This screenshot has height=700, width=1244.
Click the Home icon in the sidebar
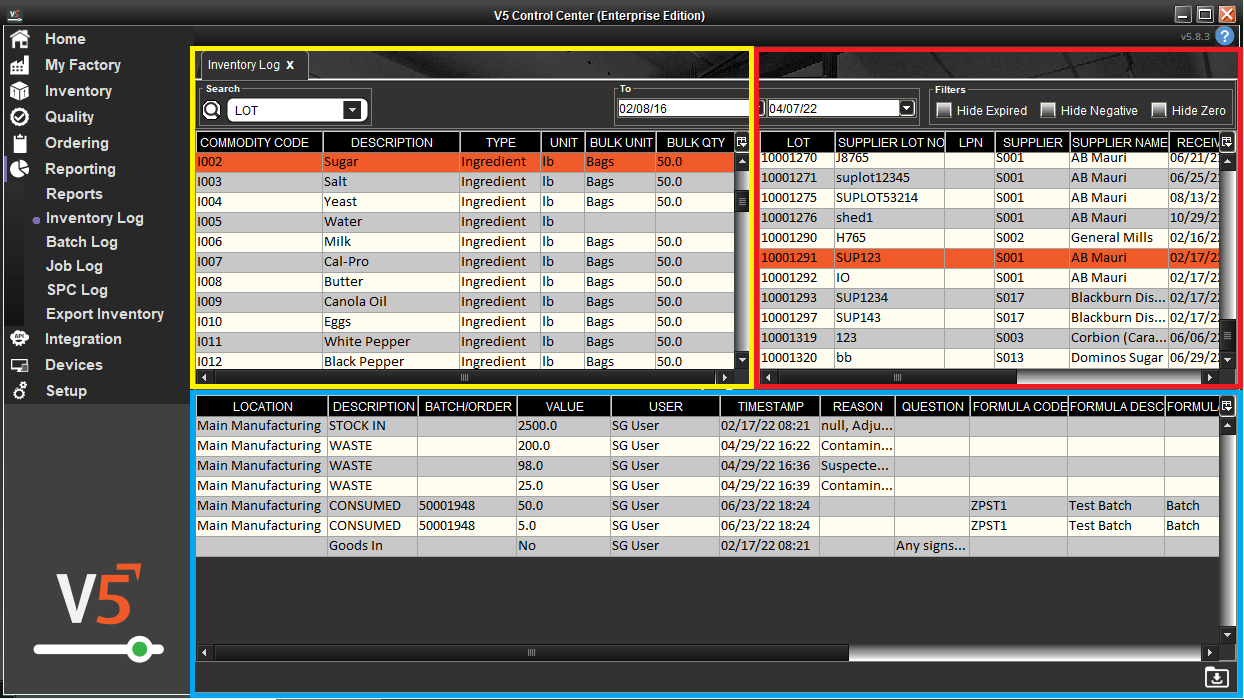coord(20,38)
